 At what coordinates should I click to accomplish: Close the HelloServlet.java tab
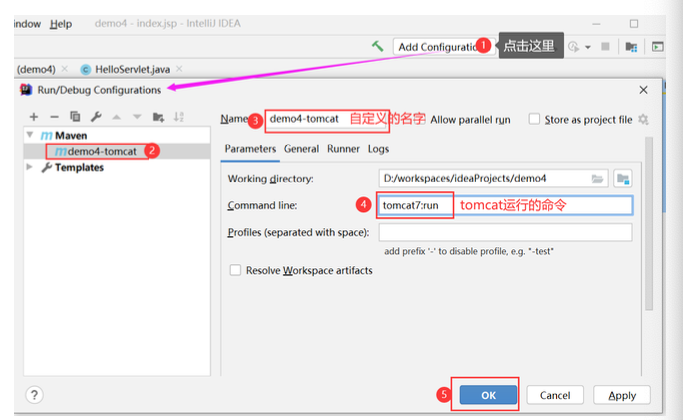tap(179, 69)
